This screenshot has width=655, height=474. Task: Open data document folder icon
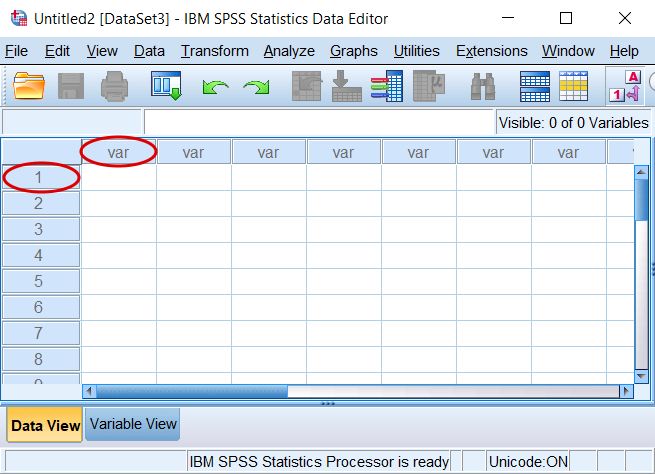coord(29,86)
